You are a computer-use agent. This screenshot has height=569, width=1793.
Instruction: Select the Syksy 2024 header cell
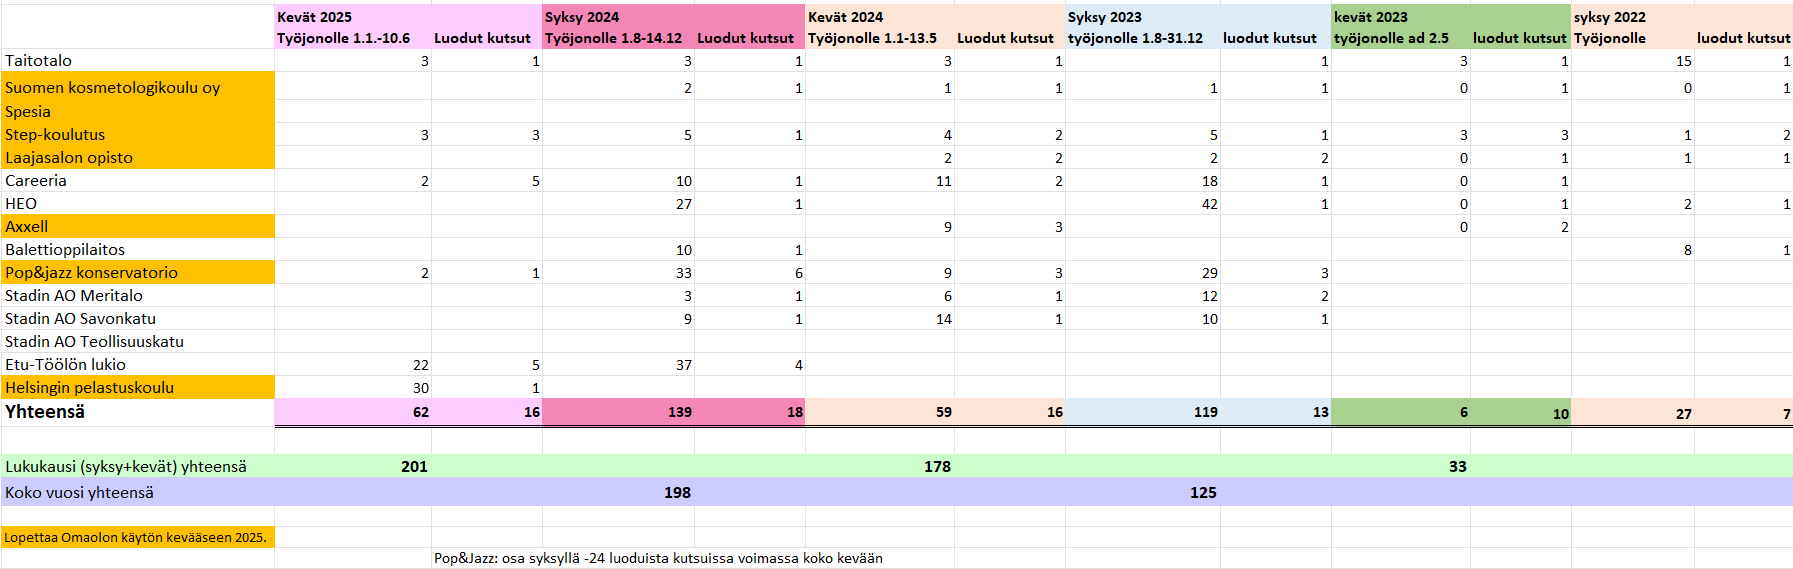coord(618,17)
